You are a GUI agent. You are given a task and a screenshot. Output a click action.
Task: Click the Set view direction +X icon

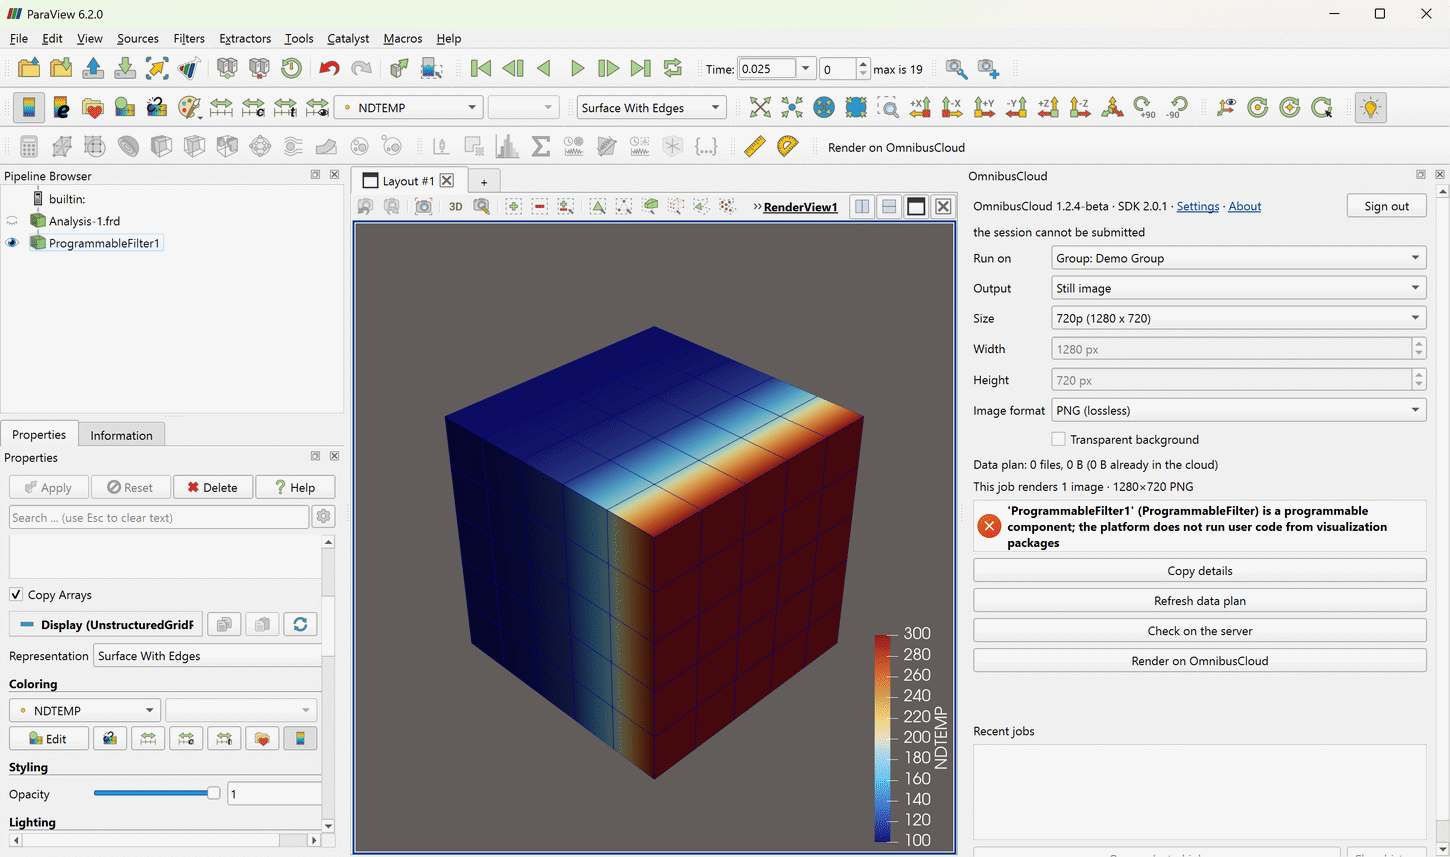tap(920, 108)
